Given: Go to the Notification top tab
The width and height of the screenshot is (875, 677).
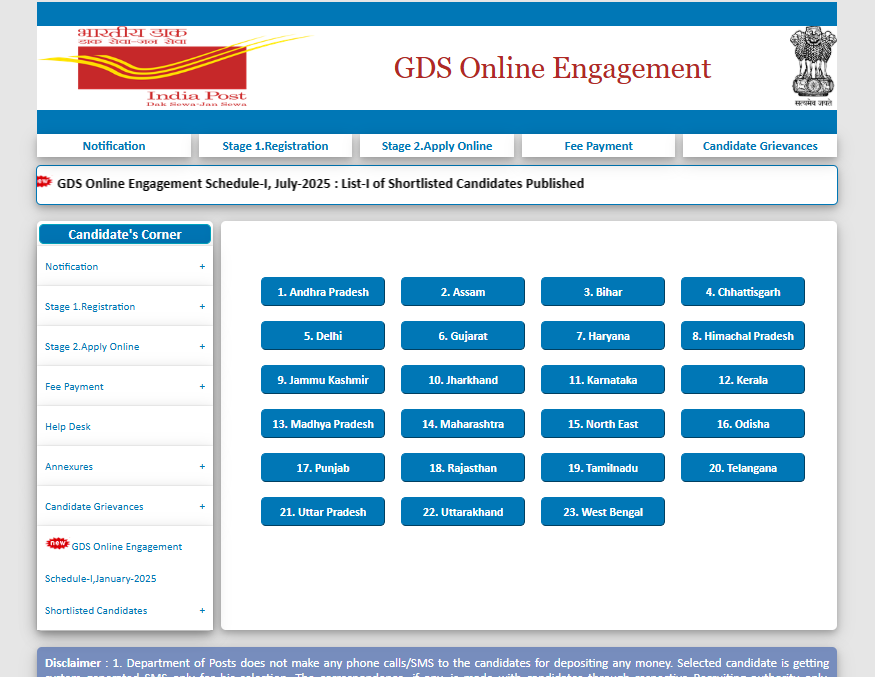Looking at the screenshot, I should (x=114, y=146).
